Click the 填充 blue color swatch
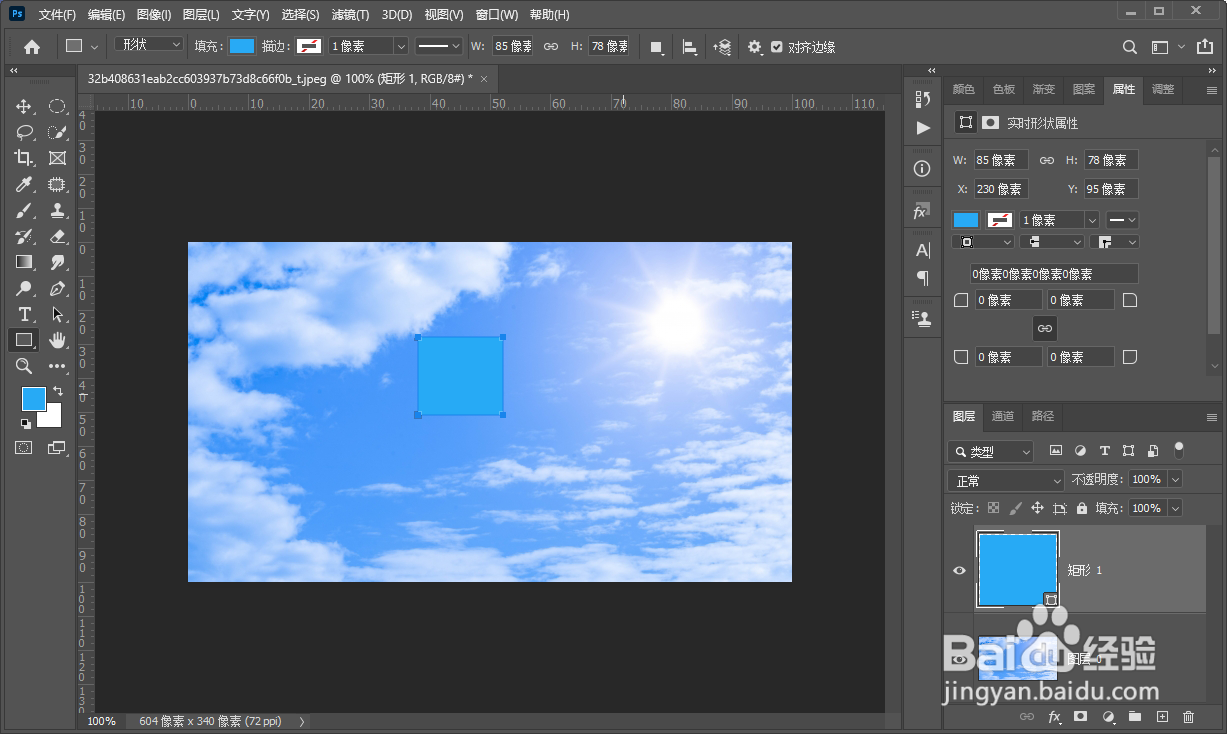The height and width of the screenshot is (734, 1227). 242,46
